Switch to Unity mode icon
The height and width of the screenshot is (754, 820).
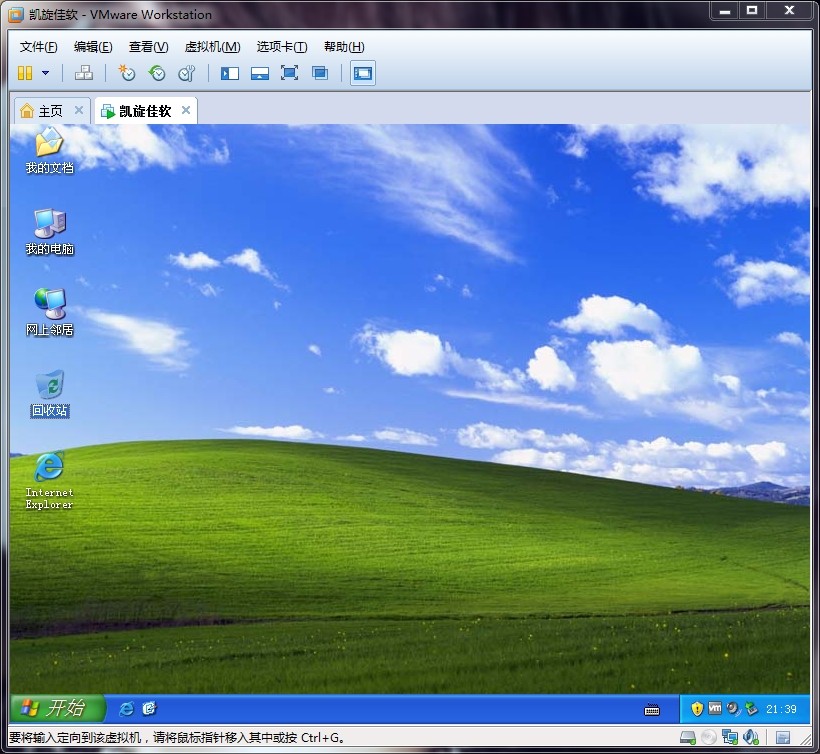point(320,73)
